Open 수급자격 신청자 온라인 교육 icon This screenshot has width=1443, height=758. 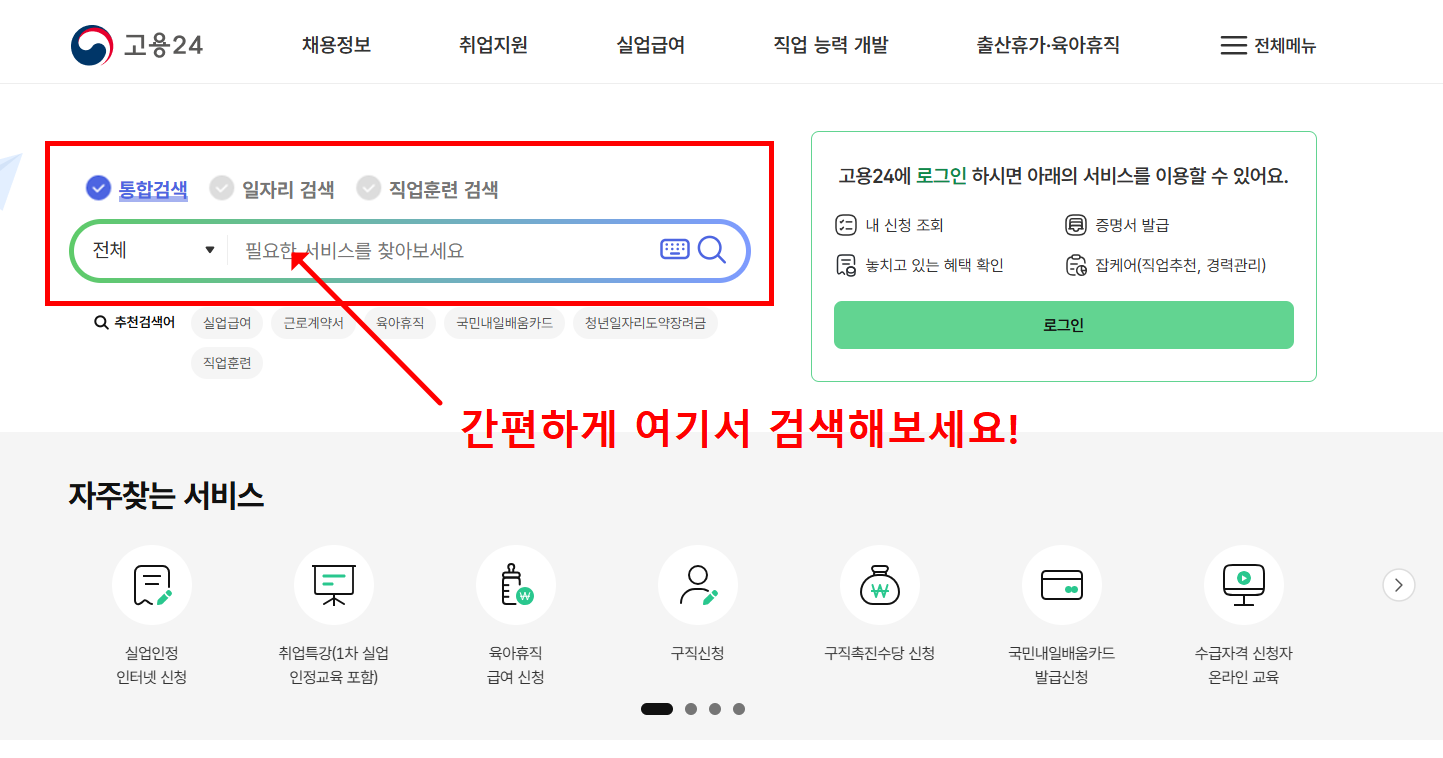(x=1243, y=585)
